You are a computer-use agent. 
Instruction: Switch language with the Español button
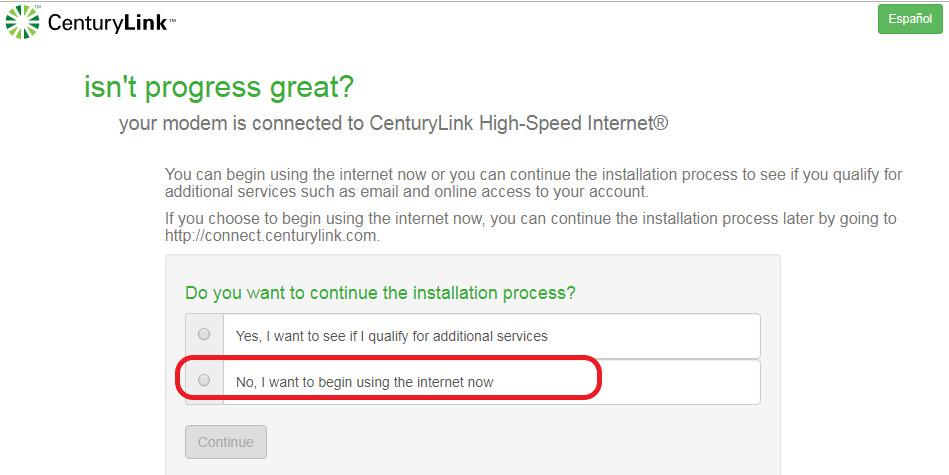click(x=909, y=20)
